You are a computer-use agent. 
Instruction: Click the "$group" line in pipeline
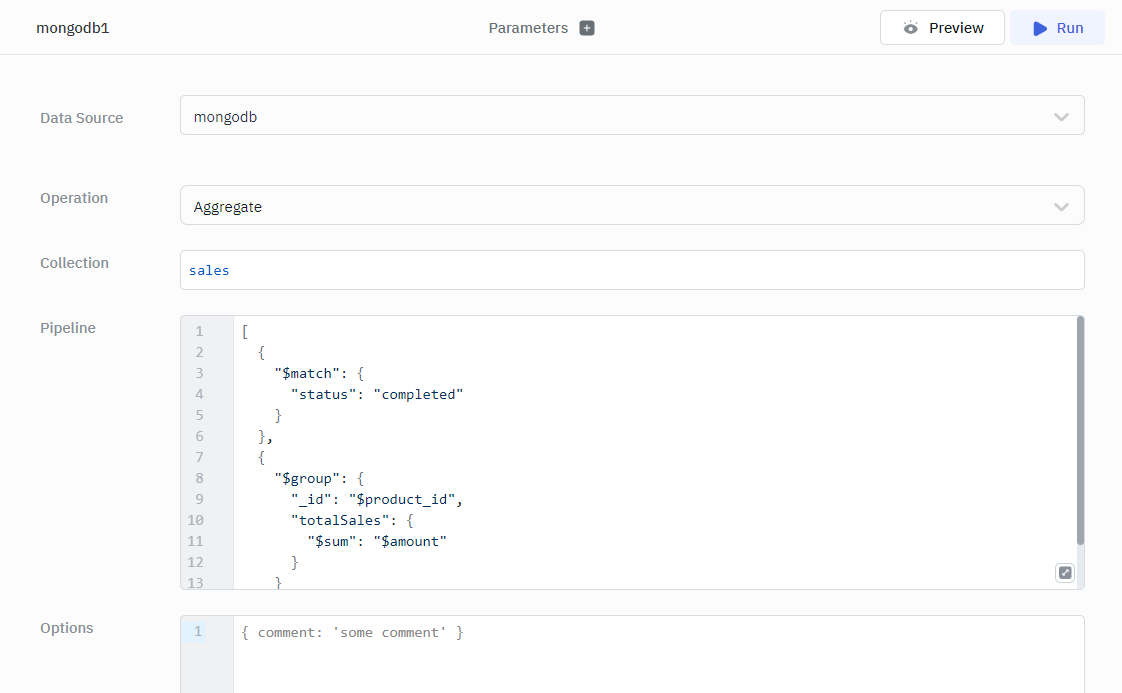(x=310, y=478)
